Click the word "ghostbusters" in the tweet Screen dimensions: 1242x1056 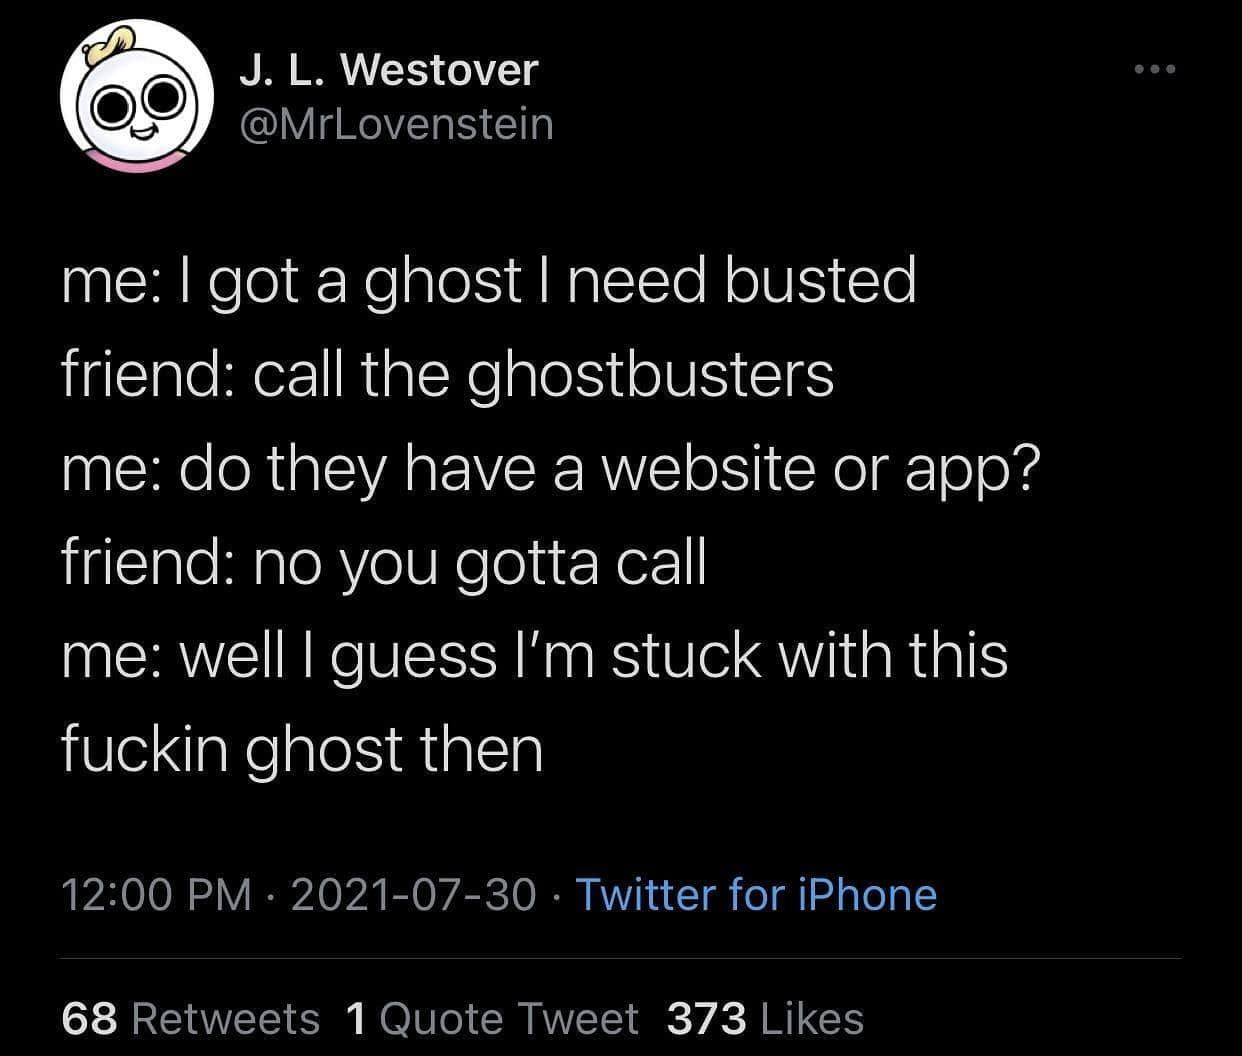(x=651, y=375)
